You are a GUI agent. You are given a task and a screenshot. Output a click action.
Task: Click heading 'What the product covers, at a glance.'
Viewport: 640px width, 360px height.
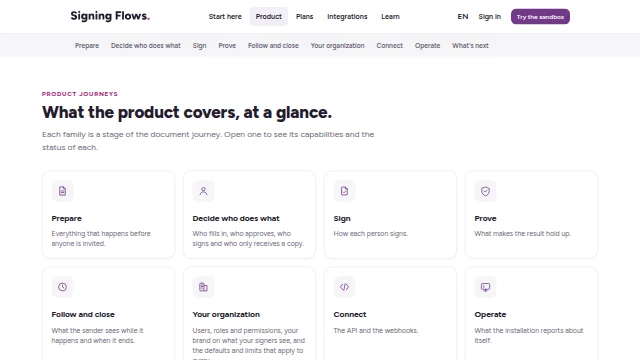(187, 112)
